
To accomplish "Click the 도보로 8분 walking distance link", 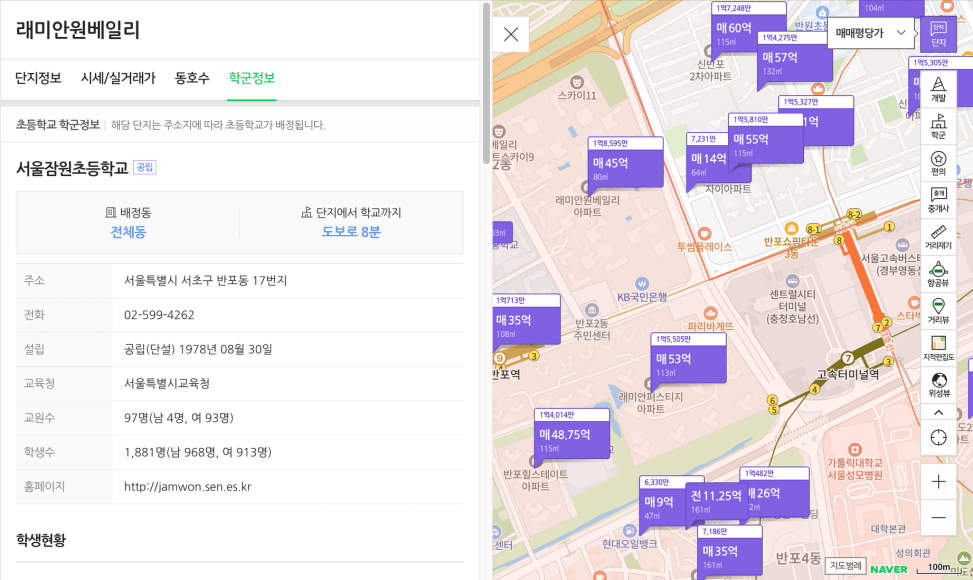I will pos(351,232).
